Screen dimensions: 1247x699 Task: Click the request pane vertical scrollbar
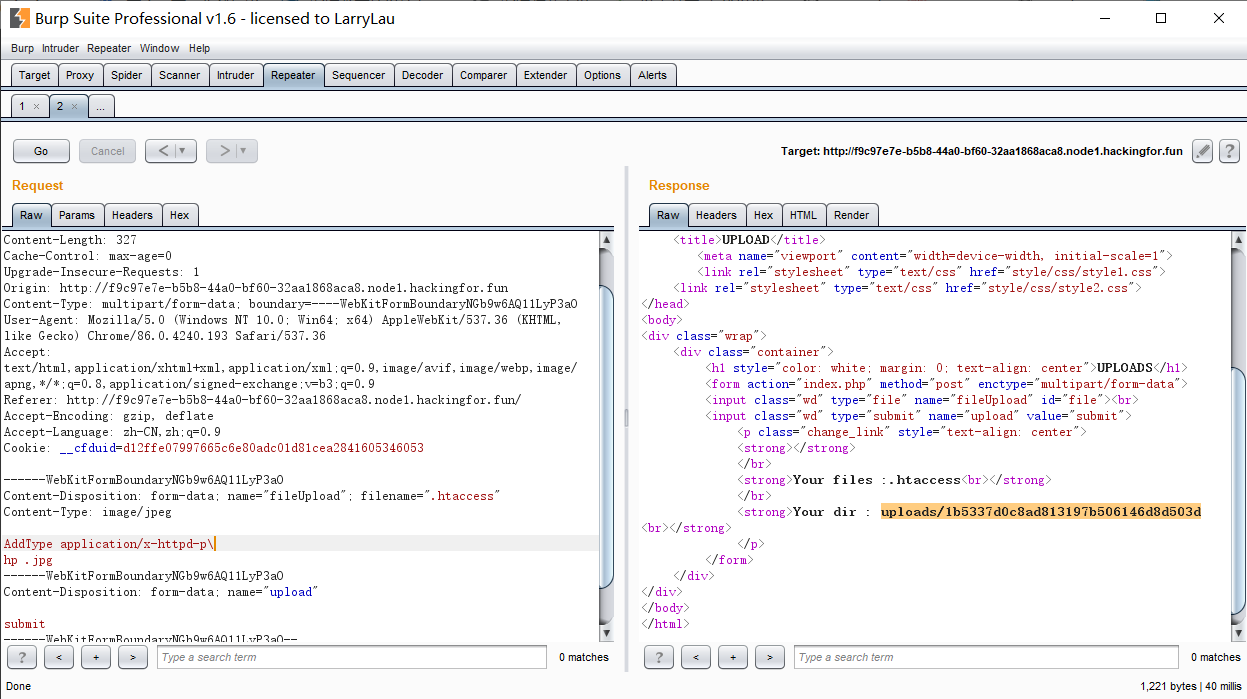coord(606,435)
